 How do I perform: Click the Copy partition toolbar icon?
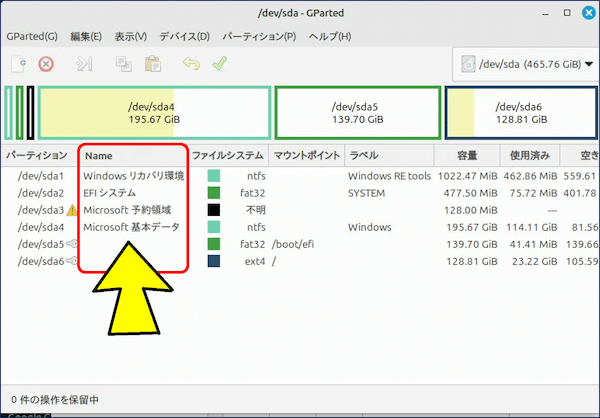pos(124,64)
